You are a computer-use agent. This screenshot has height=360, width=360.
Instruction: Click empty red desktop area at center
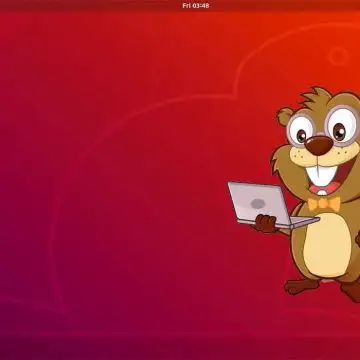pos(150,167)
